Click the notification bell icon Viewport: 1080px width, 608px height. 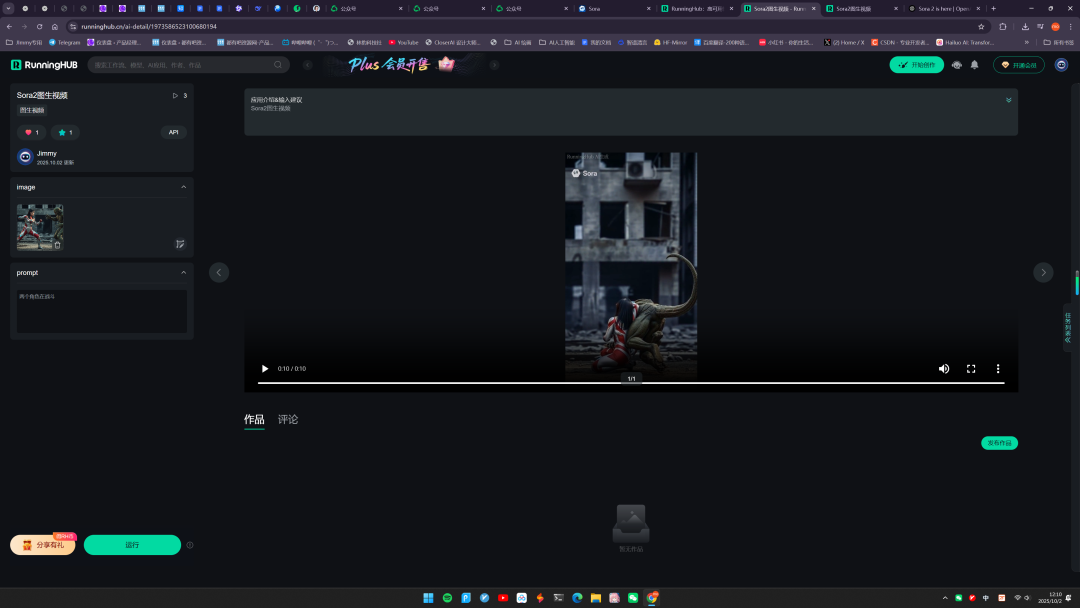pyautogui.click(x=974, y=65)
